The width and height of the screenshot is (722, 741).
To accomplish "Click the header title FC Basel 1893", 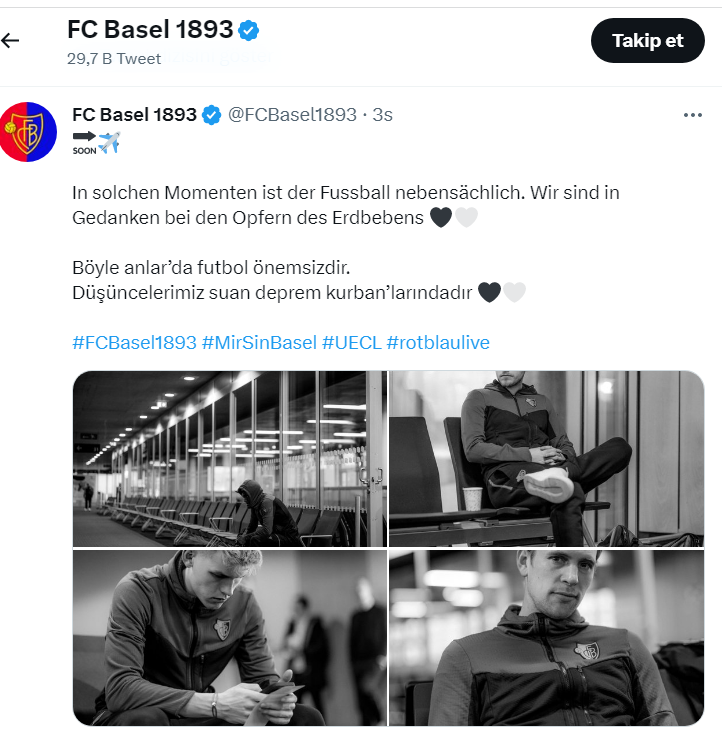I will tap(150, 31).
